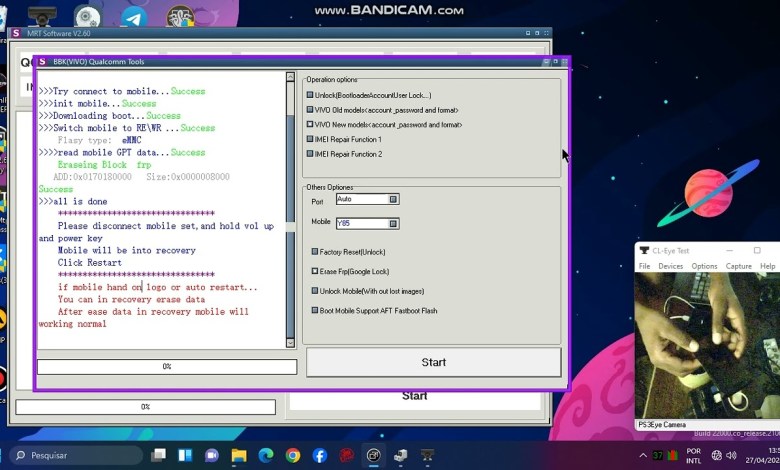Toggle Erase Frp(Google Lock) checkbox

pos(316,271)
